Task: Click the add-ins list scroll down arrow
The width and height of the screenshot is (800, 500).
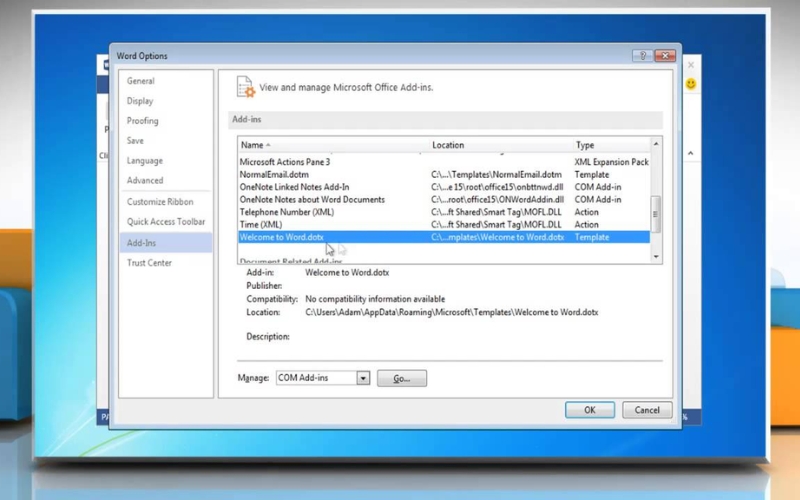Action: tap(656, 257)
